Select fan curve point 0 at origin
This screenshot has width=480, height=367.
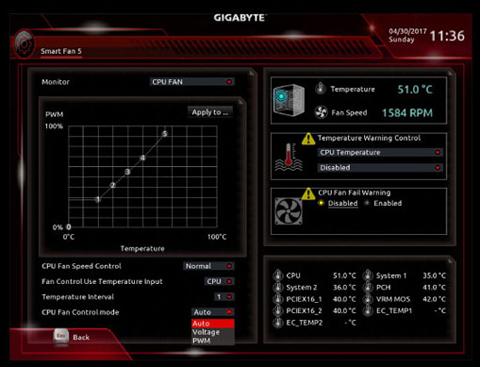click(x=69, y=227)
